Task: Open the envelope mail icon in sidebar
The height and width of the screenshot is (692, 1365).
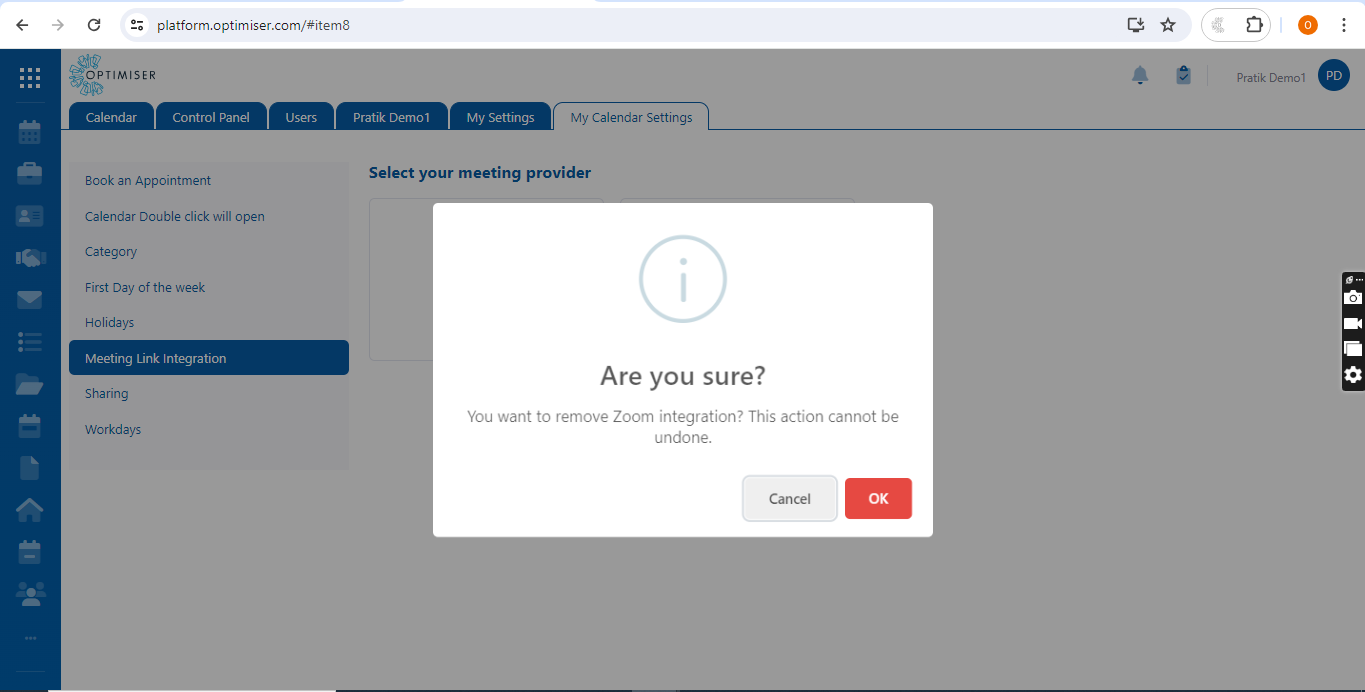Action: coord(30,300)
